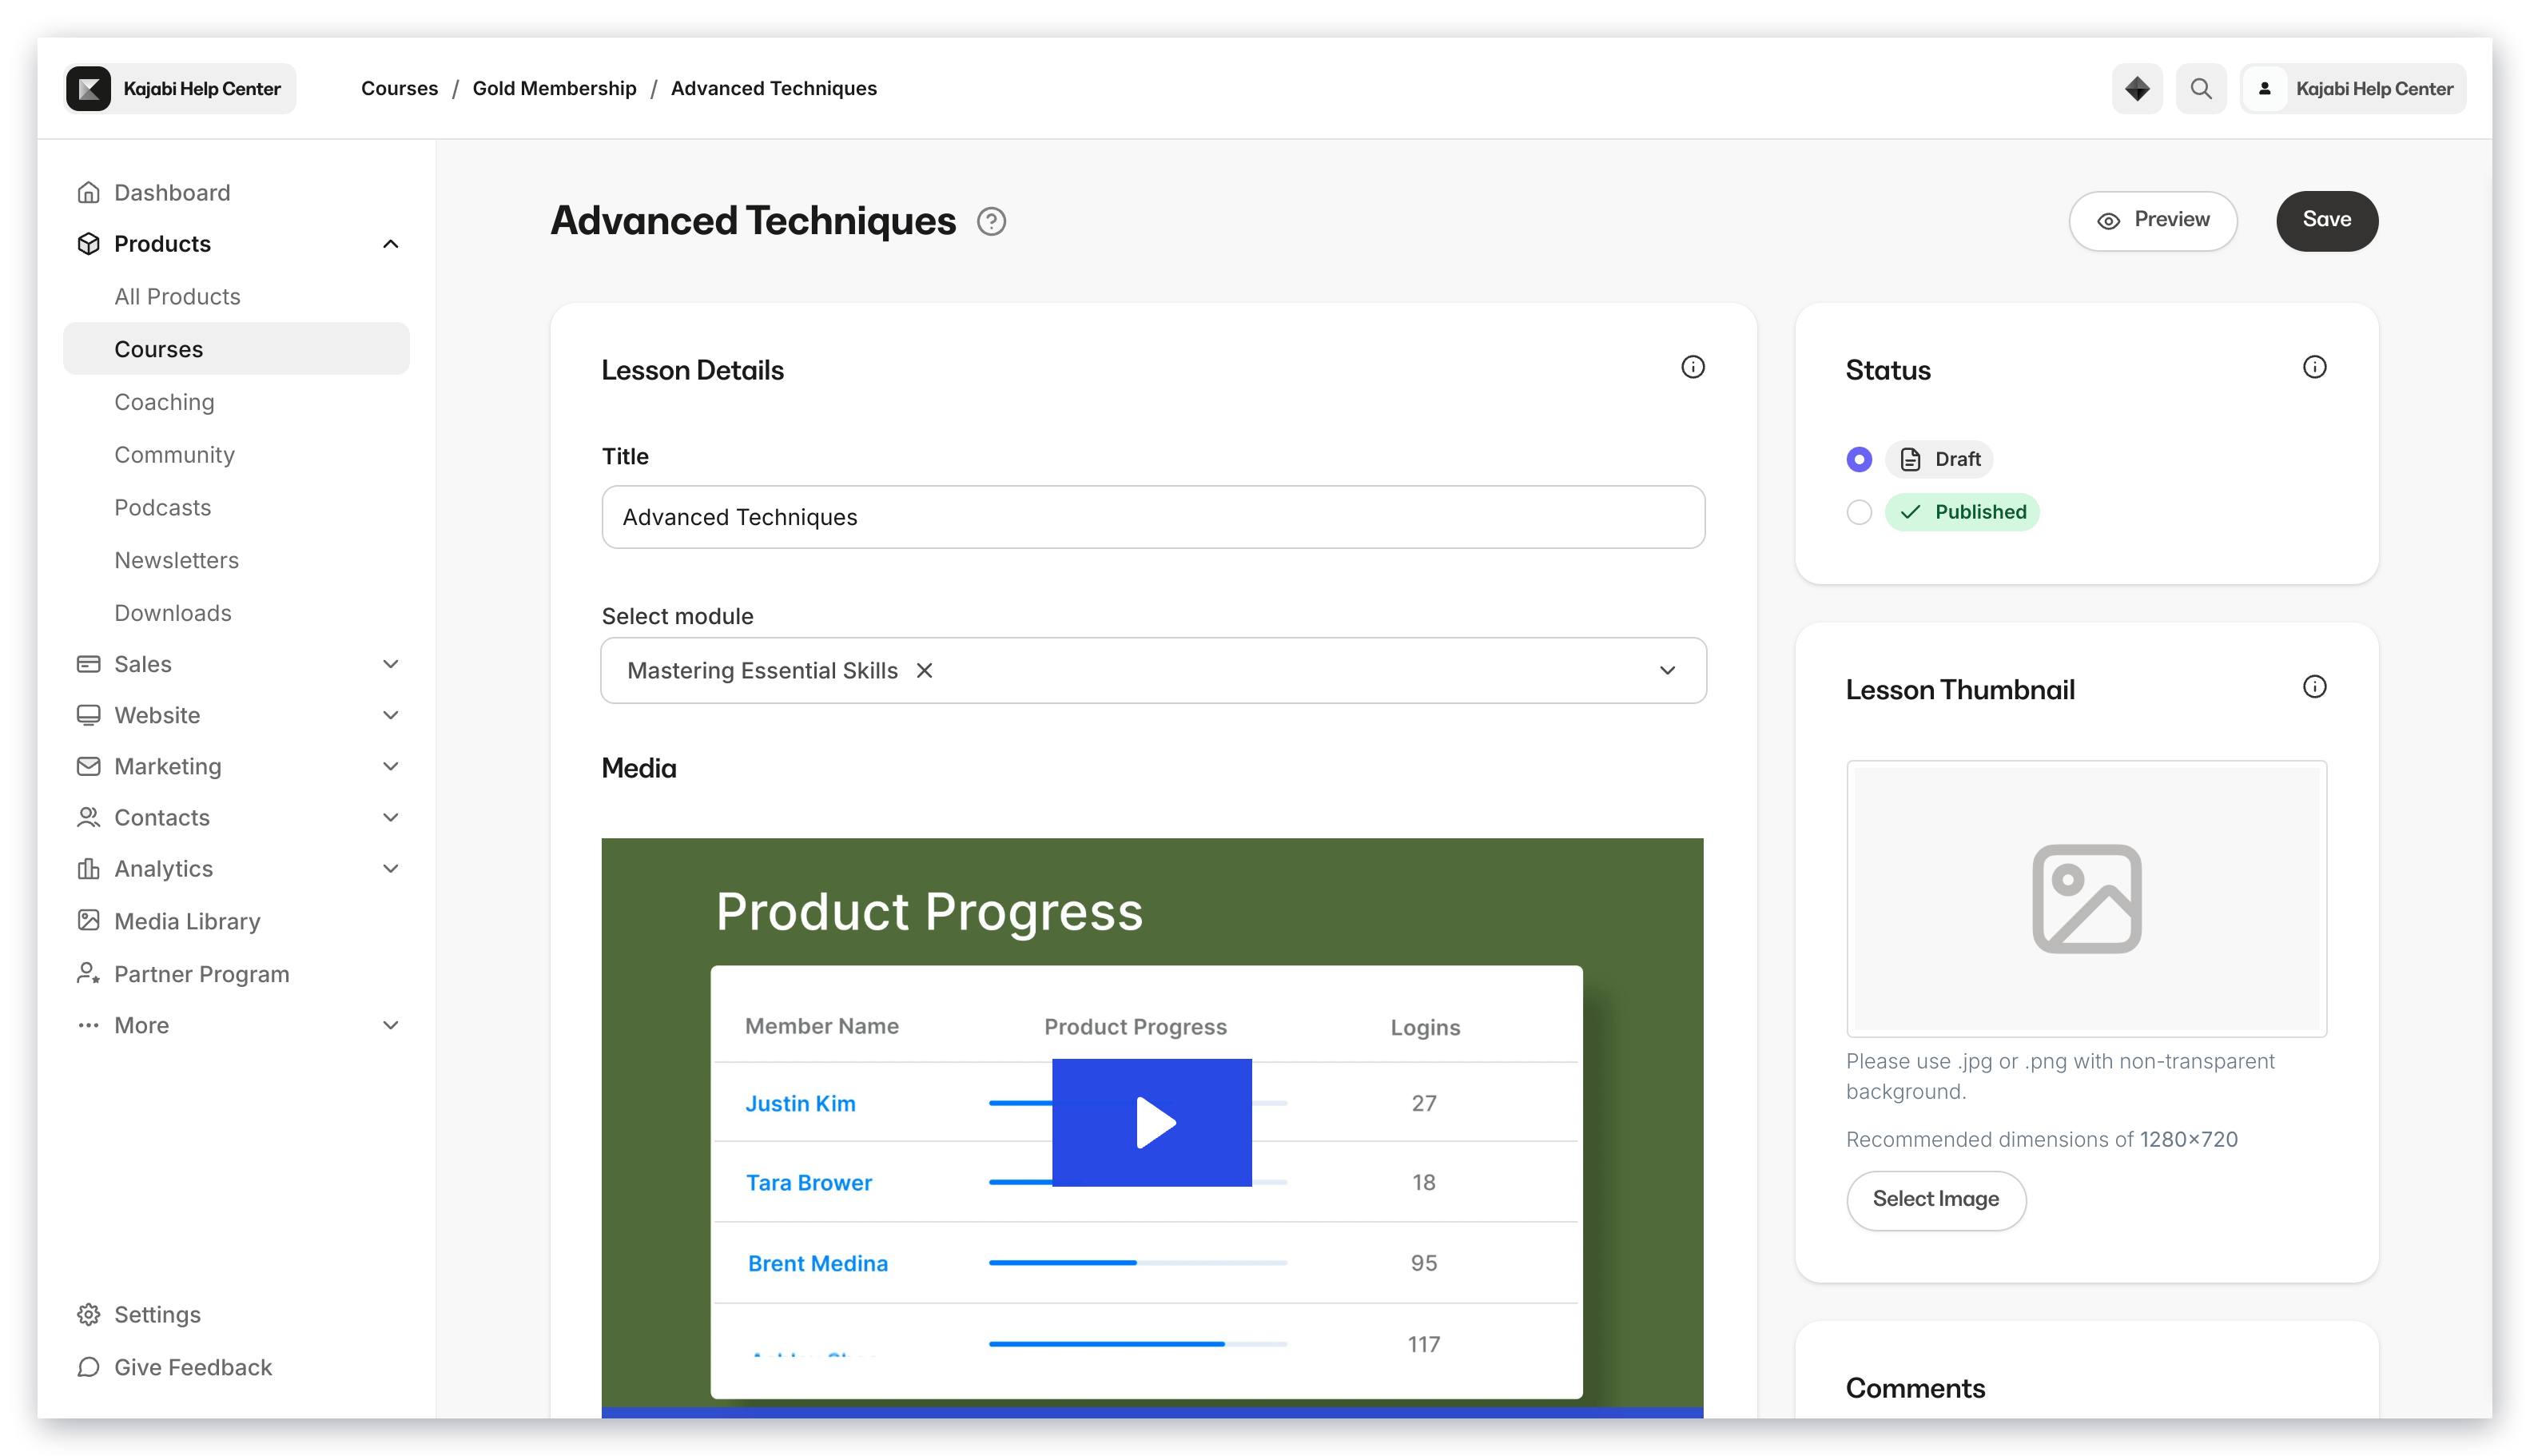Remove Mastering Essential Skills module selection
Screen dimensions: 2530x1456
pyautogui.click(x=924, y=670)
